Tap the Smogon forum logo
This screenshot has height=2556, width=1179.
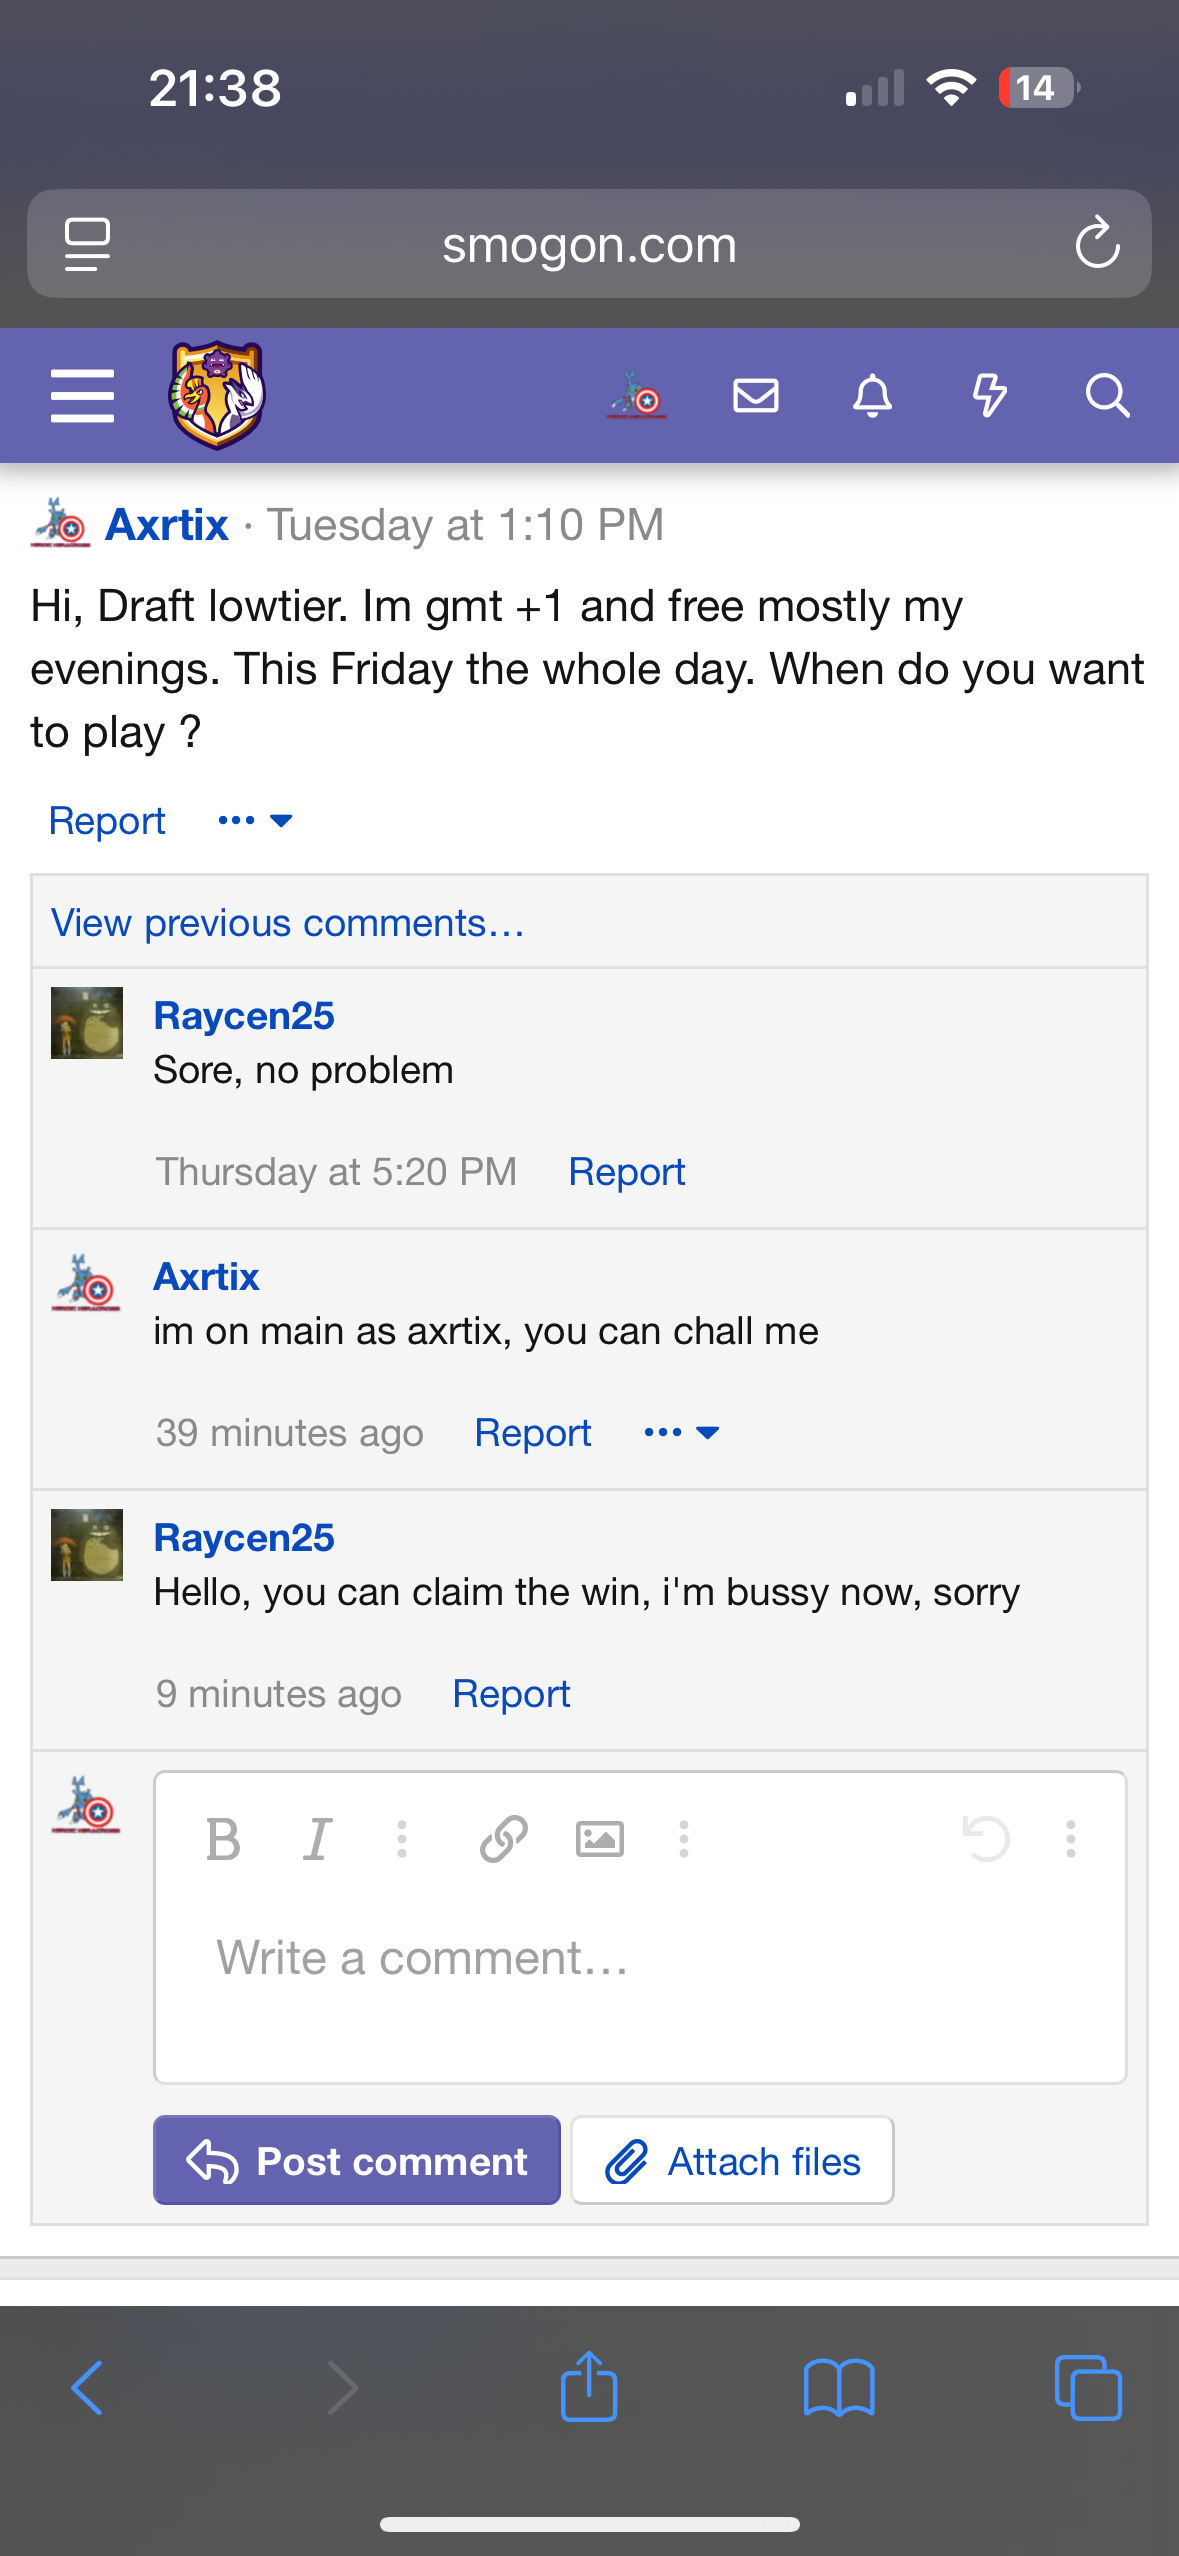[216, 395]
